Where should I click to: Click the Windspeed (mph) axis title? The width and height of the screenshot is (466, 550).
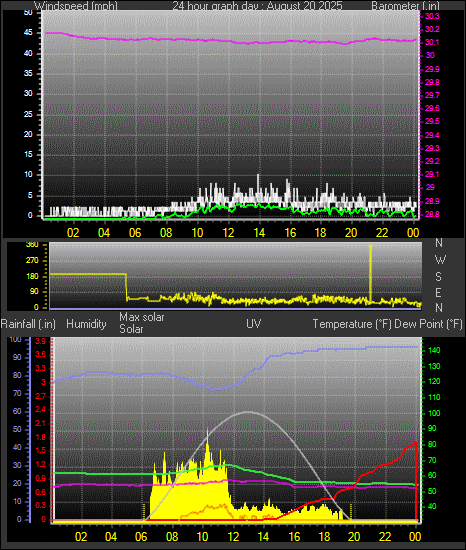point(76,6)
